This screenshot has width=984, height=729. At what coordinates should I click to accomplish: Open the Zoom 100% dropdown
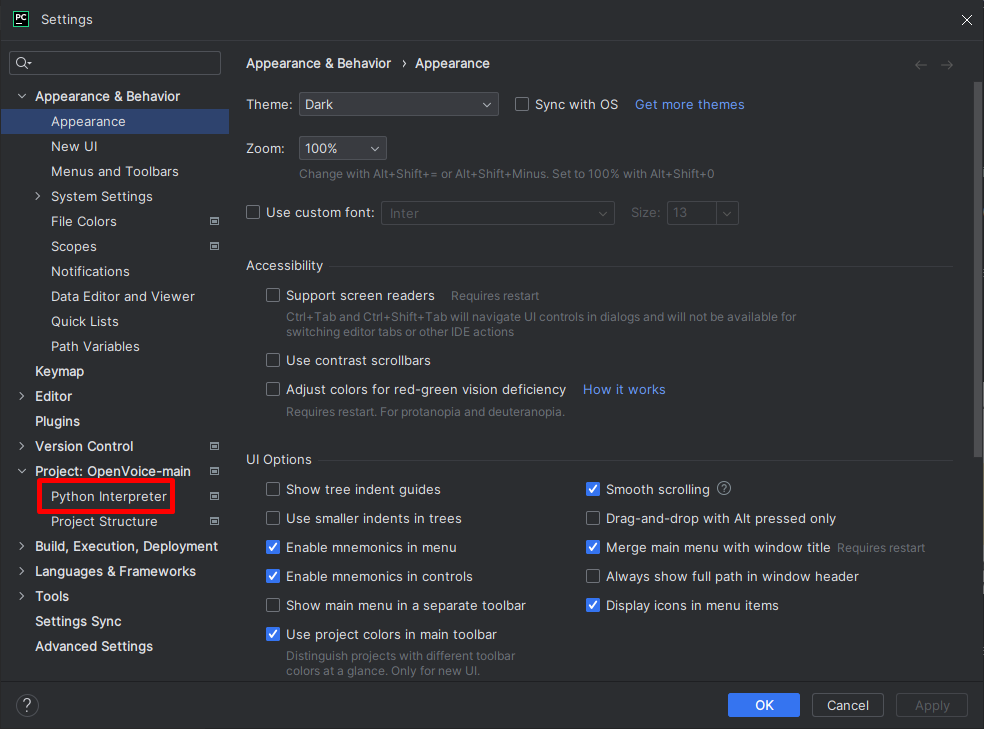(x=343, y=148)
